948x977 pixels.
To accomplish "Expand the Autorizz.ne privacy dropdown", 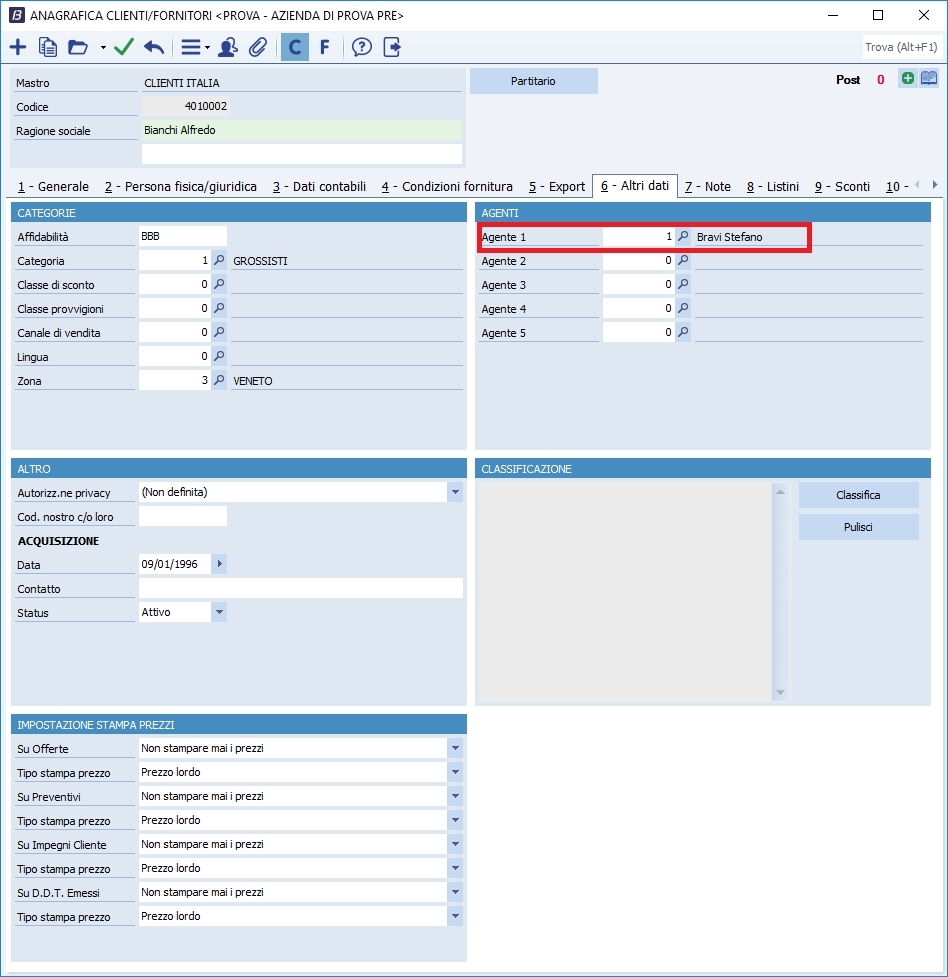I will [x=455, y=492].
